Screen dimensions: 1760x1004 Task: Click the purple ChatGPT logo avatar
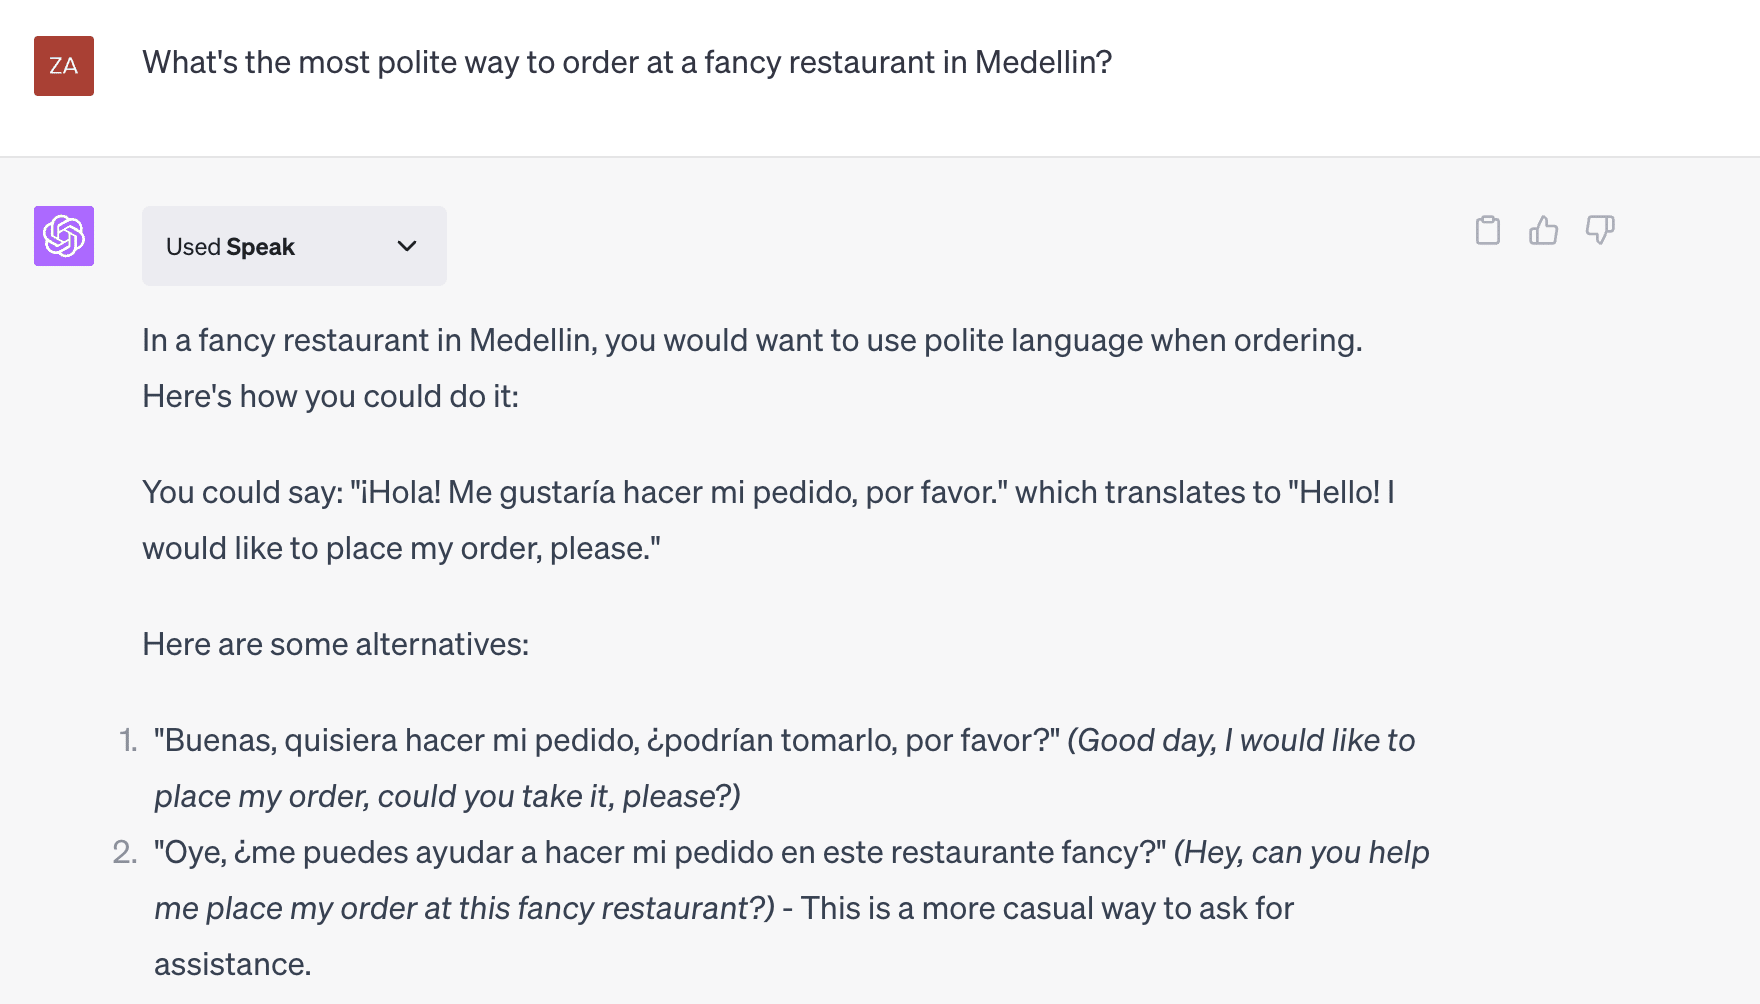64,236
